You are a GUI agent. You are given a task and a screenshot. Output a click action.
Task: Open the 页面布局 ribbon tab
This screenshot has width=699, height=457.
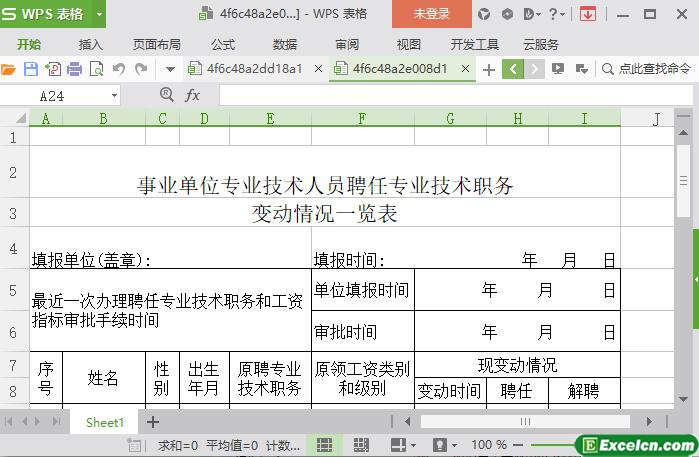[x=156, y=45]
